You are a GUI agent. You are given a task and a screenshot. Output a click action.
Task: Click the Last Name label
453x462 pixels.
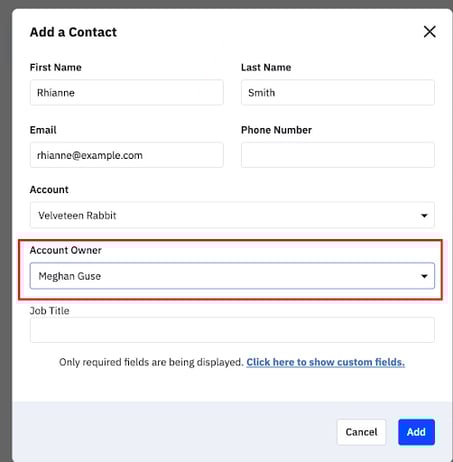tap(266, 67)
